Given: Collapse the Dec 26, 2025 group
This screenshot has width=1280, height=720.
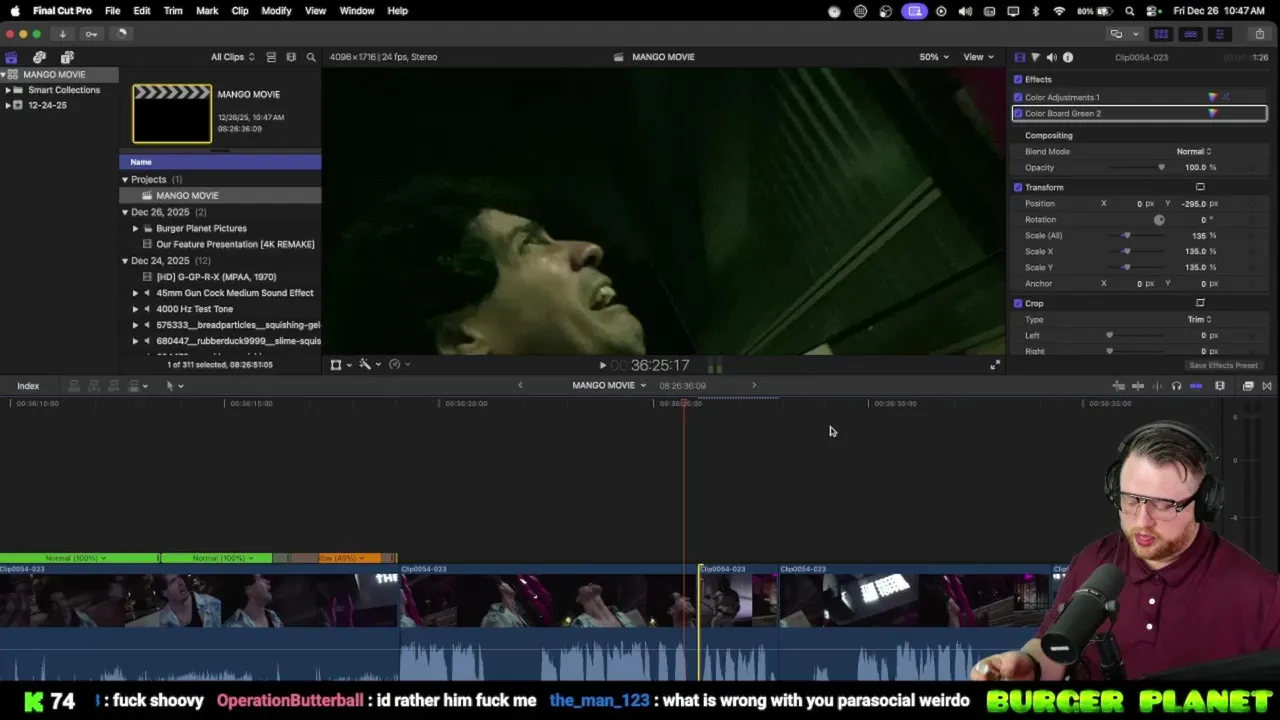Looking at the screenshot, I should pyautogui.click(x=125, y=212).
